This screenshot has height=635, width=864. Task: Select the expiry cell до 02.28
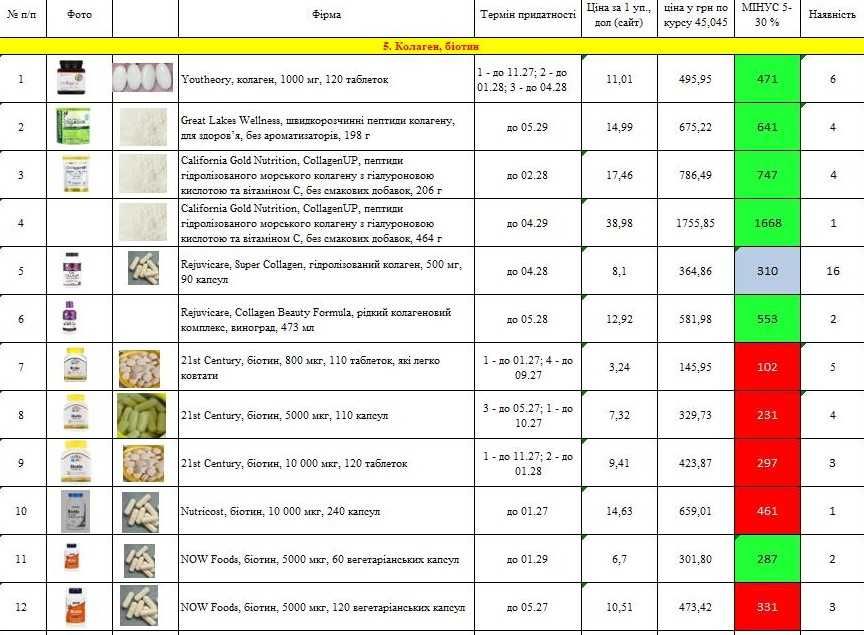(528, 175)
